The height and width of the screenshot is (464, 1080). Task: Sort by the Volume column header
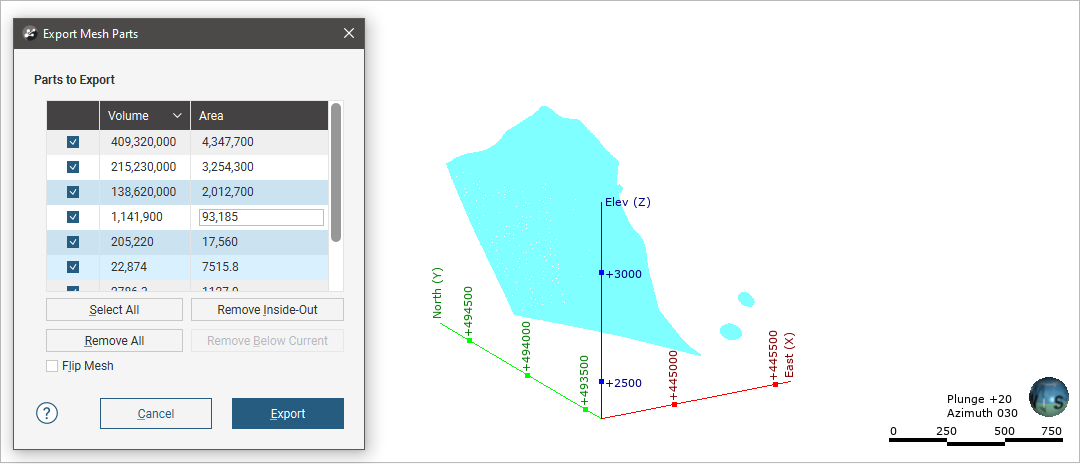[x=145, y=116]
